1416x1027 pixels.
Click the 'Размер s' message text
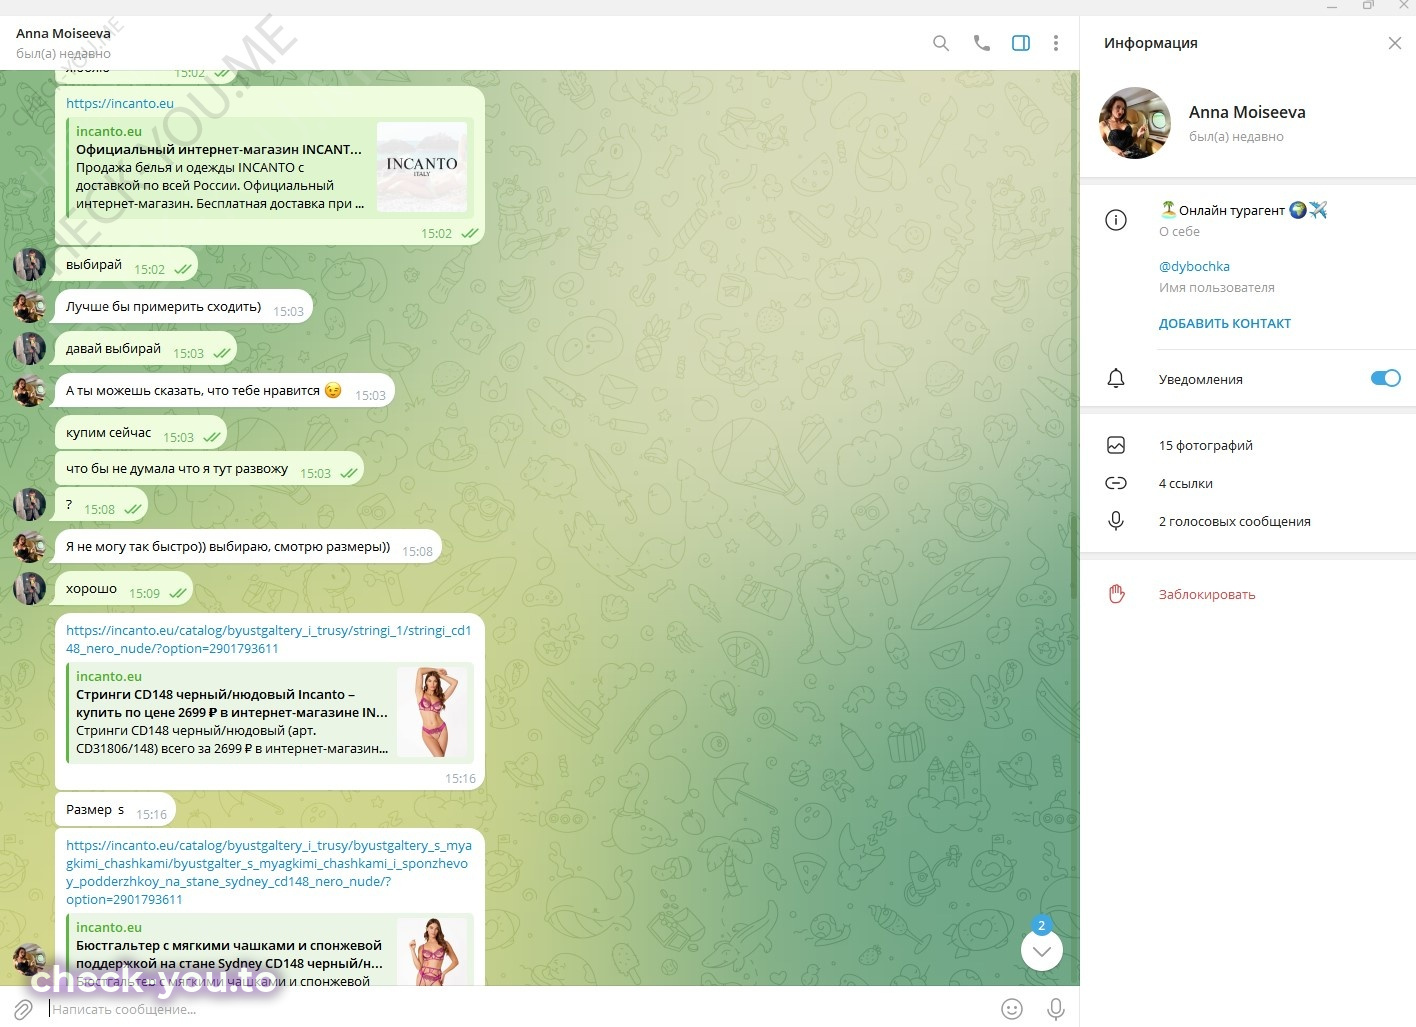[x=95, y=810]
